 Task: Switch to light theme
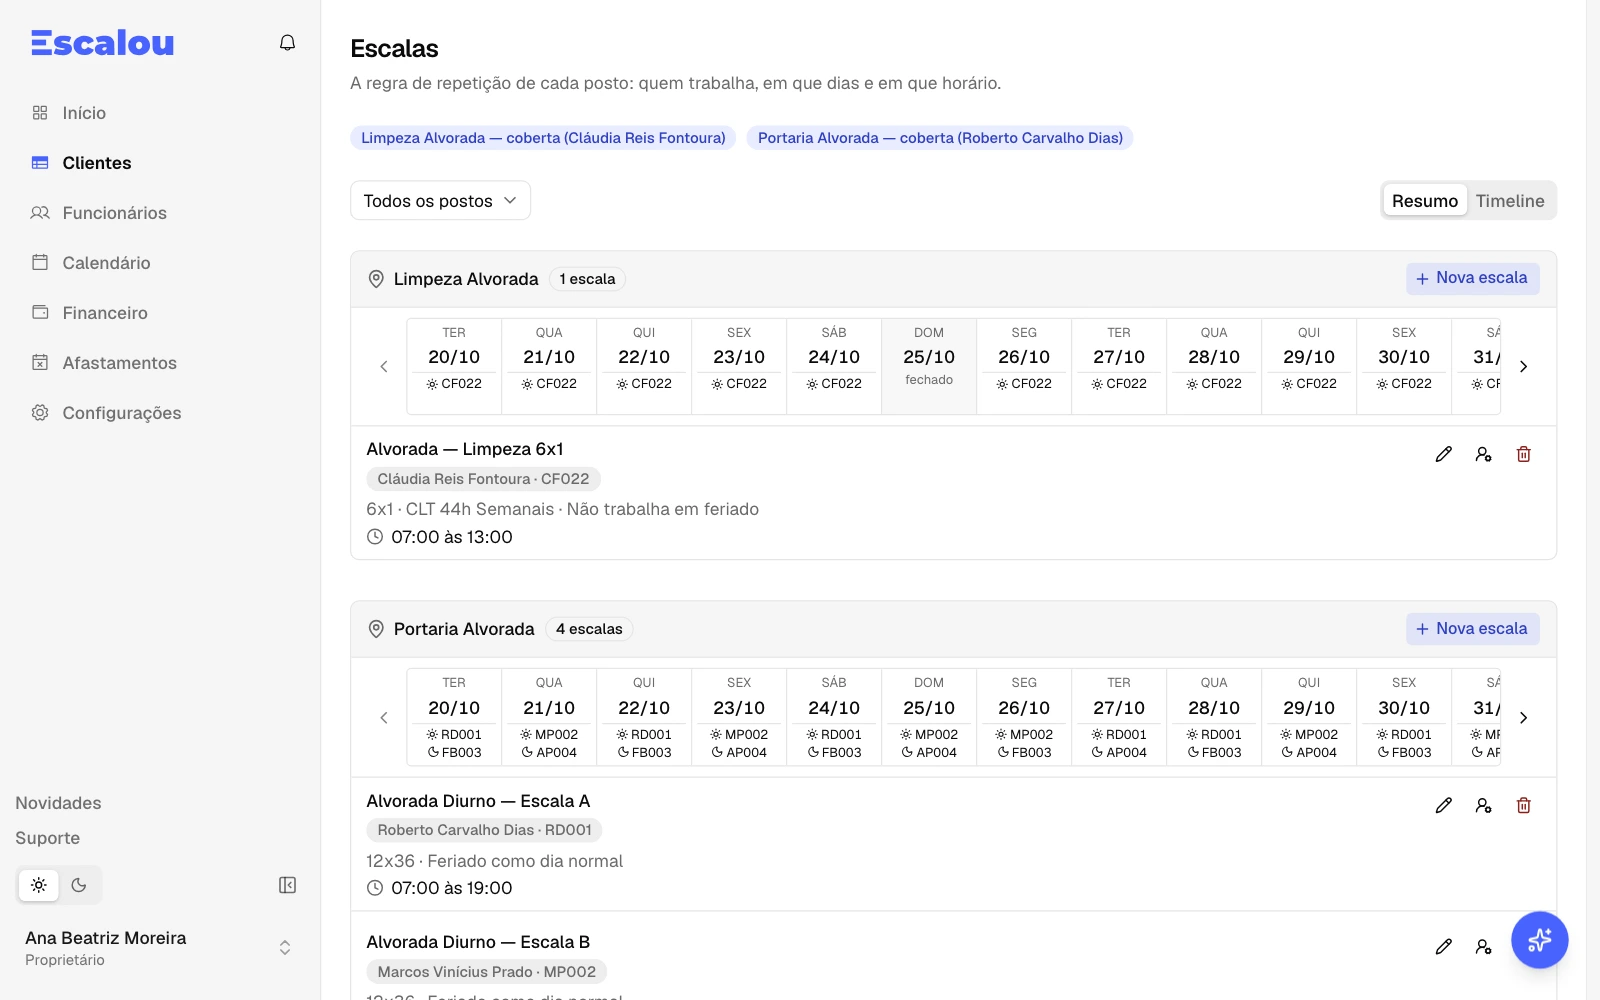coord(39,885)
